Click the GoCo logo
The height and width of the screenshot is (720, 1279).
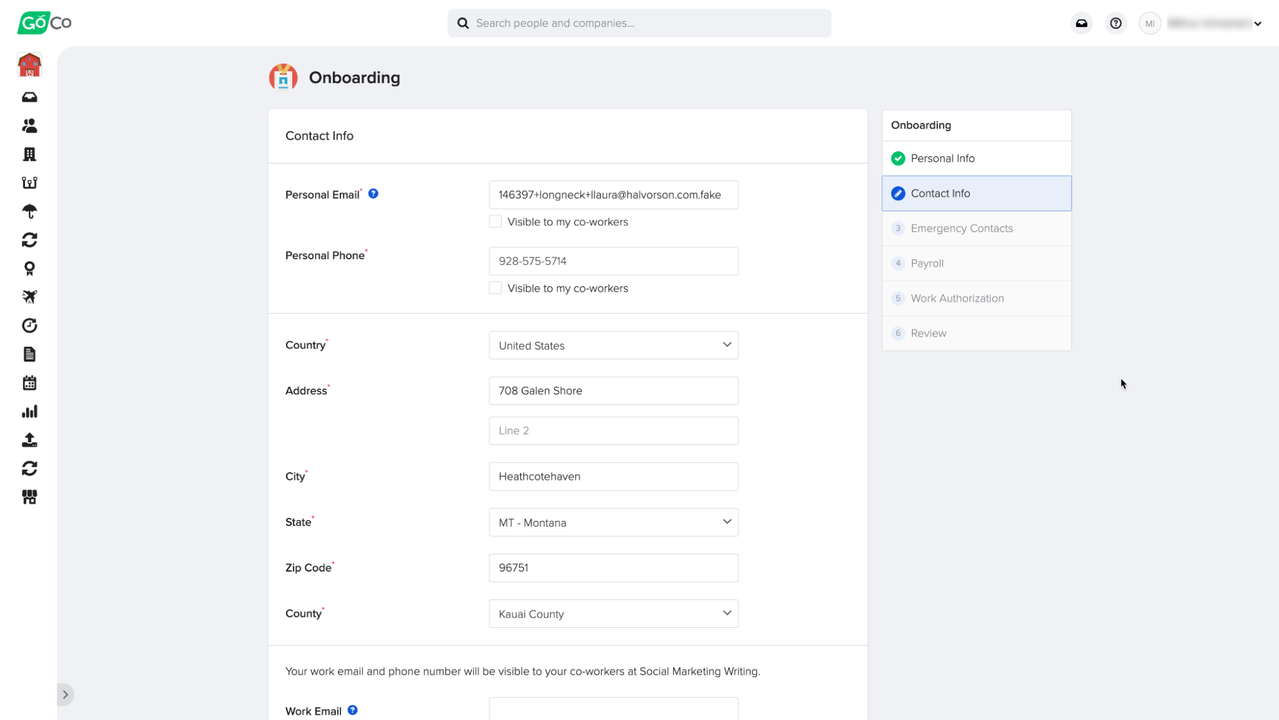tap(44, 23)
